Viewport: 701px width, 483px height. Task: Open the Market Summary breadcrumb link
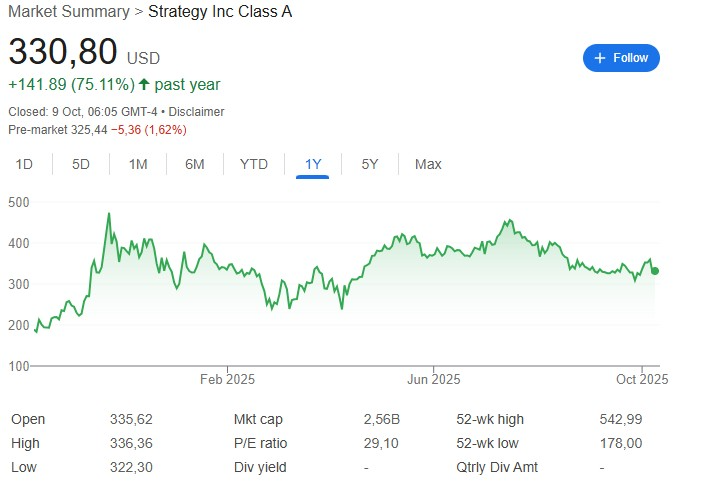68,12
